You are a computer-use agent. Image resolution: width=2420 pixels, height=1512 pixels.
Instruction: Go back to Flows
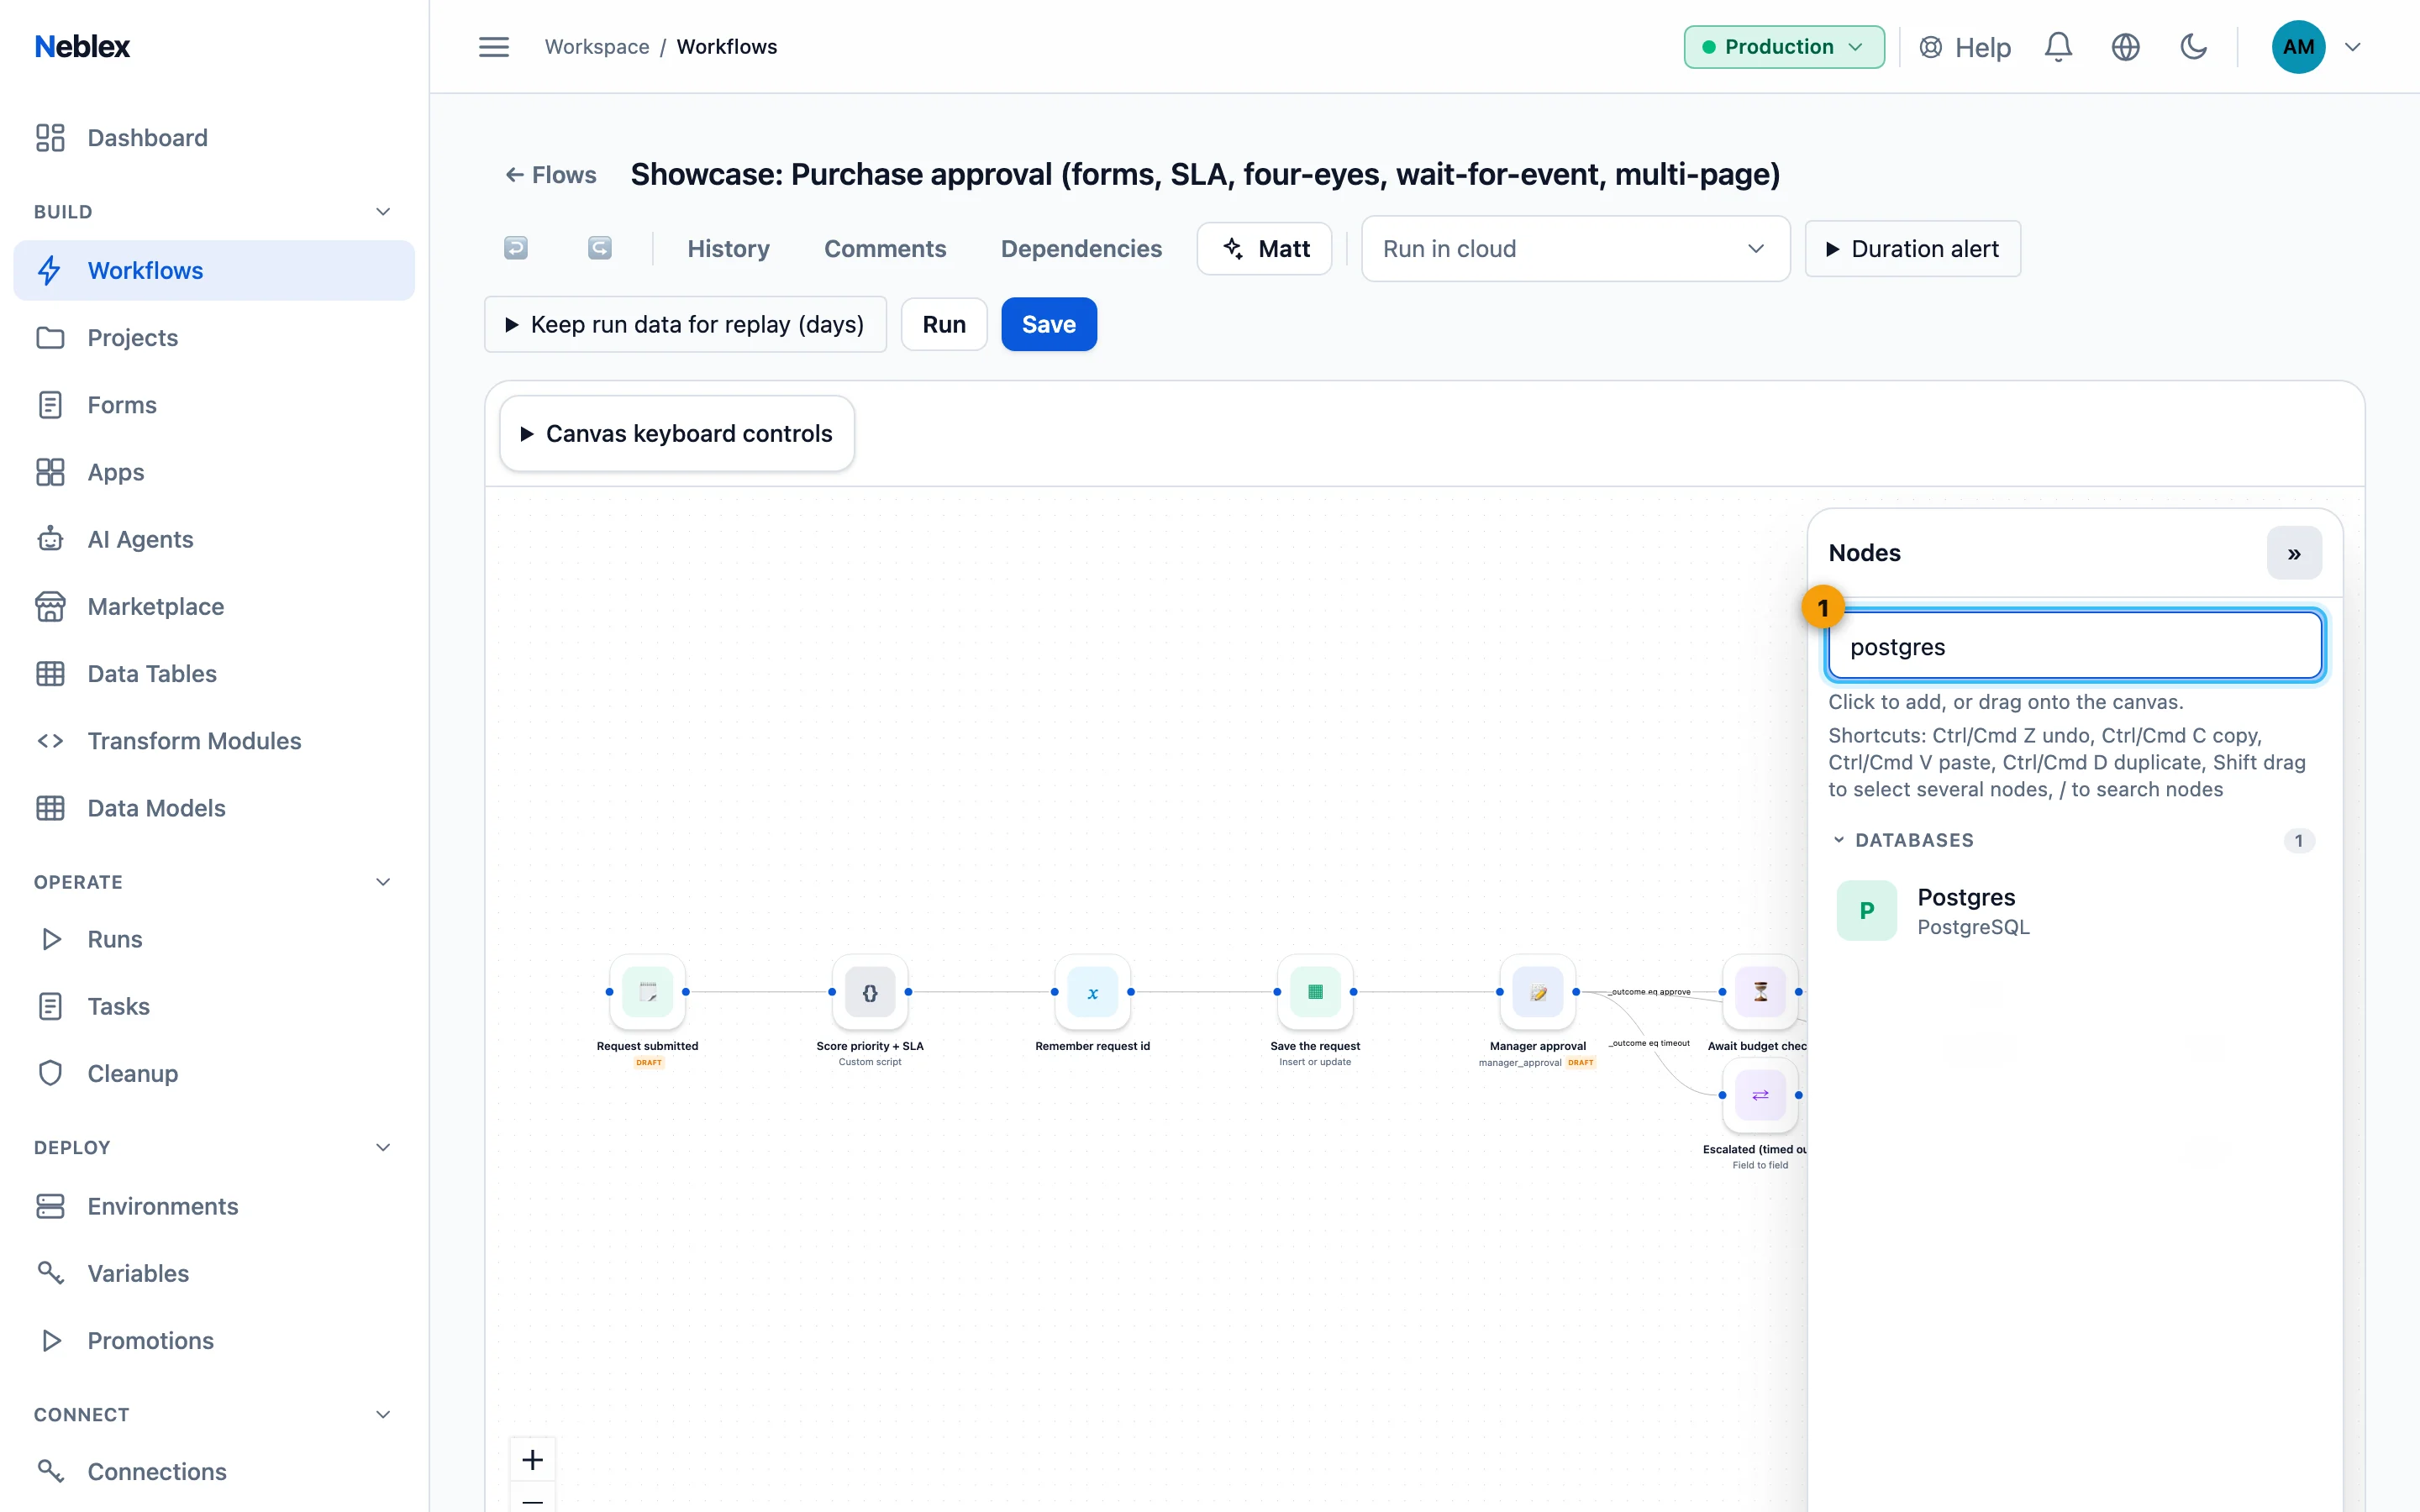point(551,175)
